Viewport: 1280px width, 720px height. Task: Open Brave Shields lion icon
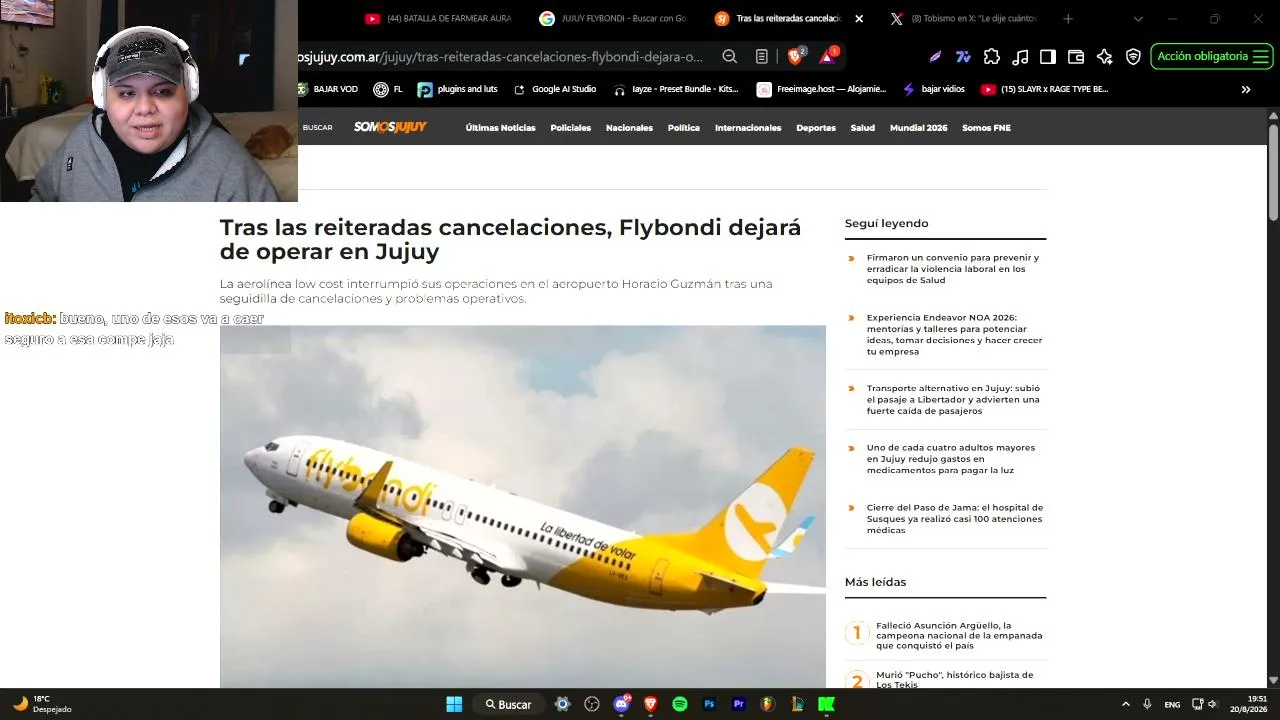click(796, 56)
